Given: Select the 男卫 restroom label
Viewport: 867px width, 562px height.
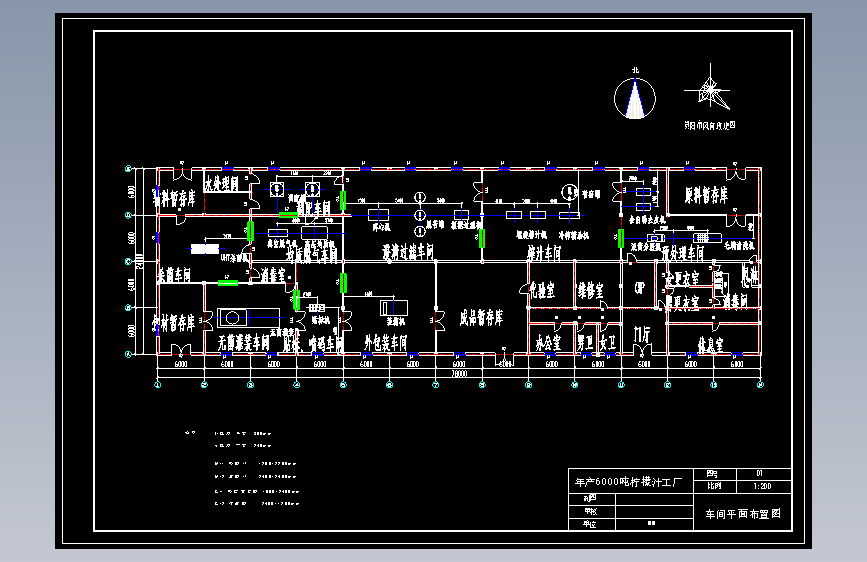Looking at the screenshot, I should point(585,343).
